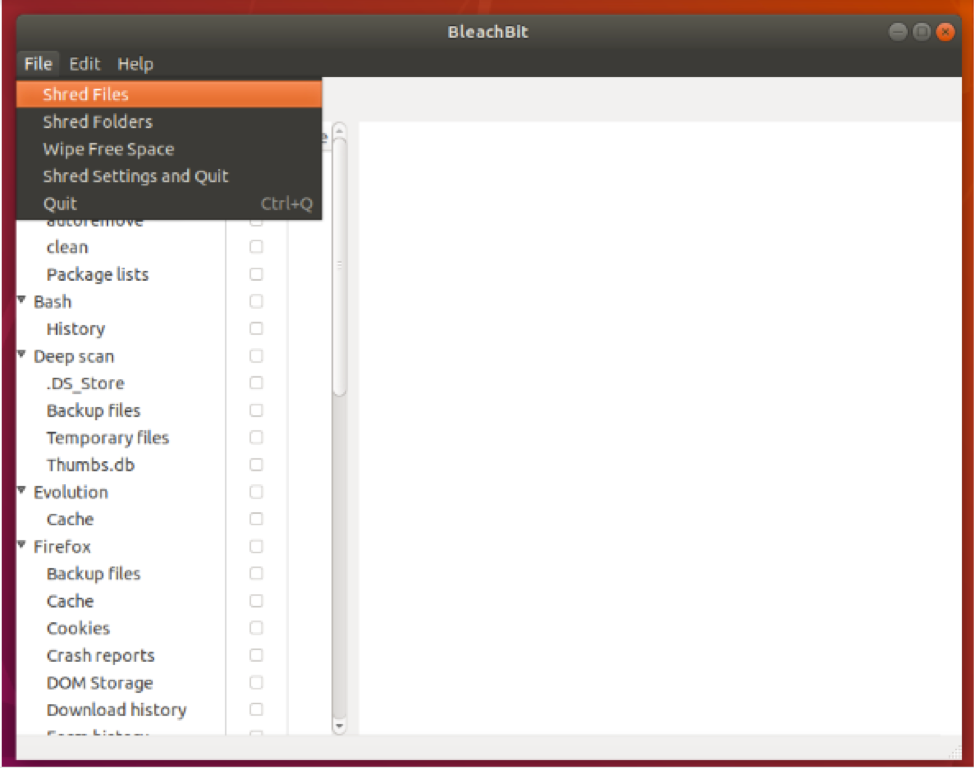Select the clean row
The width and height of the screenshot is (974, 768).
68,247
